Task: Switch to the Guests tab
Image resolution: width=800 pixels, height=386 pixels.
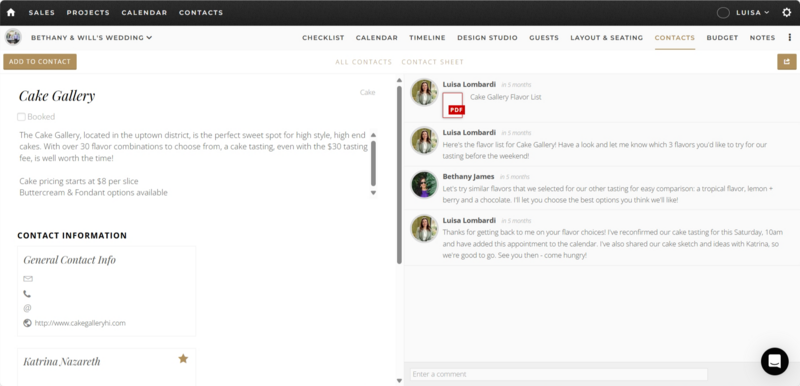Action: coord(544,38)
